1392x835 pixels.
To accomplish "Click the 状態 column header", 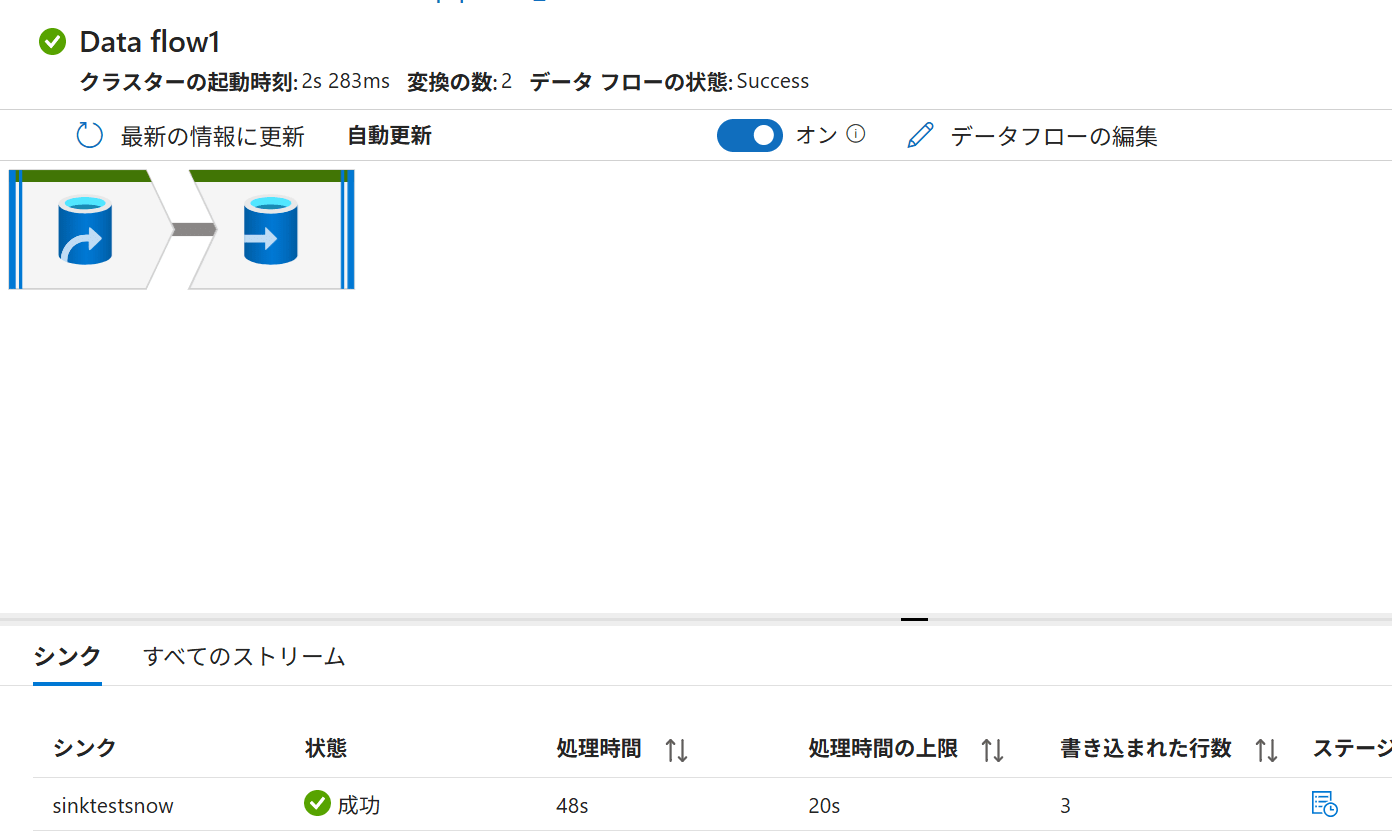I will tap(326, 748).
